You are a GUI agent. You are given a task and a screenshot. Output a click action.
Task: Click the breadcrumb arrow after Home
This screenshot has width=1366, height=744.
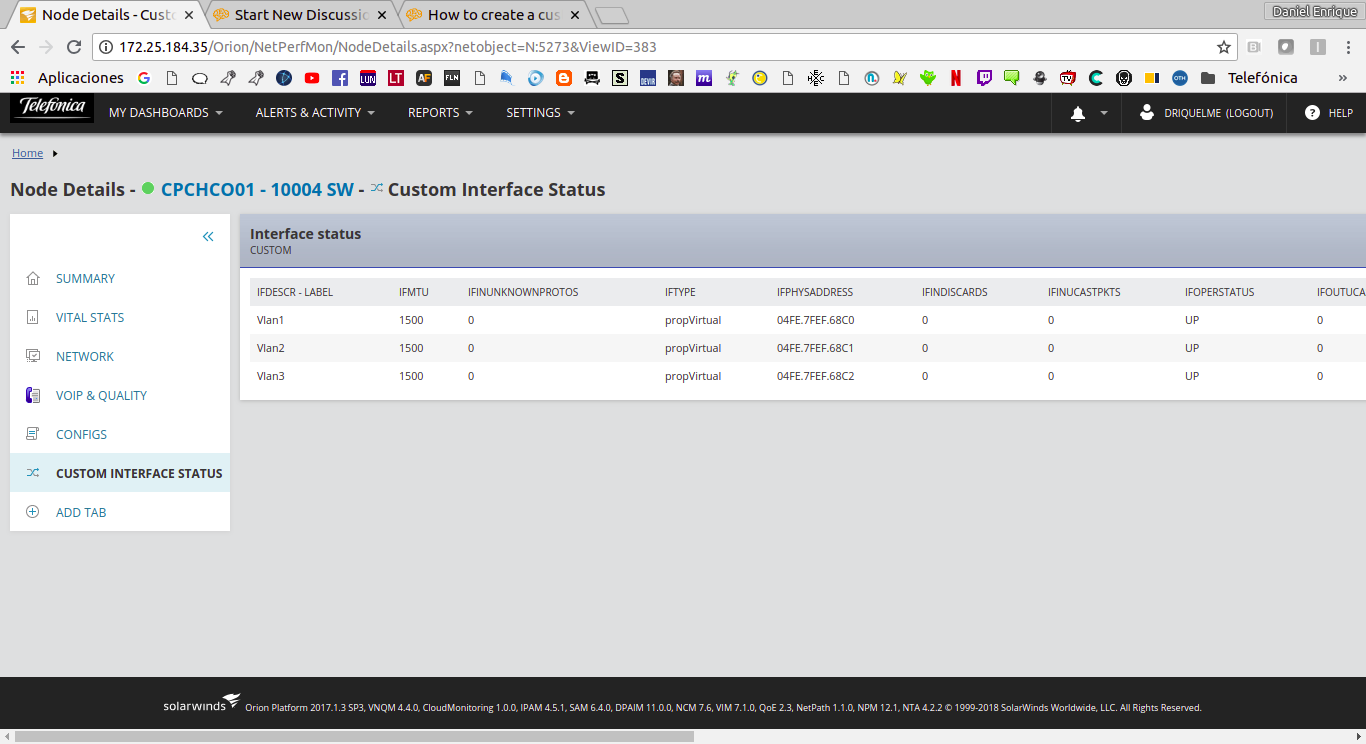(54, 153)
